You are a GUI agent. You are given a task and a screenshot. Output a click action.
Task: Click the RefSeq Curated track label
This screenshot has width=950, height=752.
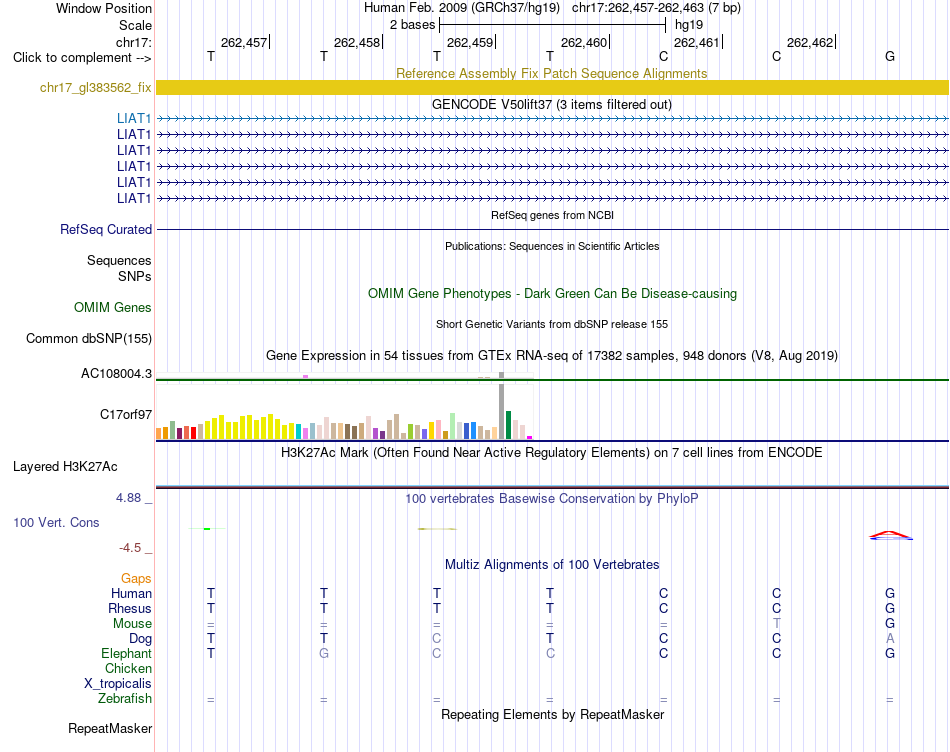(106, 229)
